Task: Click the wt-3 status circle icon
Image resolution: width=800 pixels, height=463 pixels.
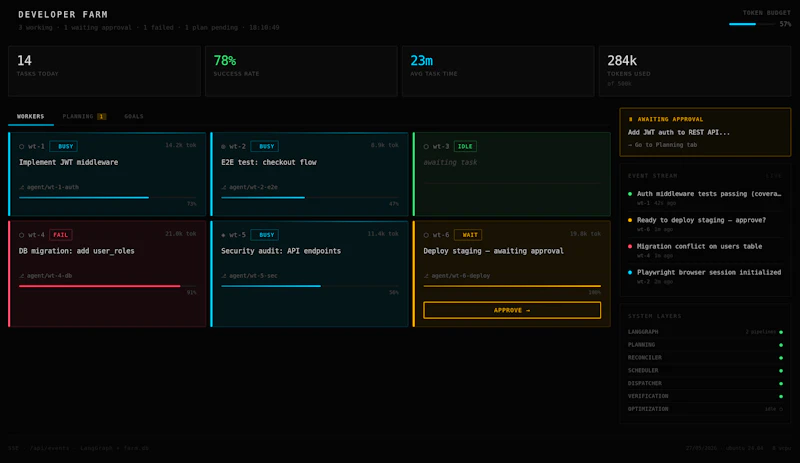Action: point(426,147)
